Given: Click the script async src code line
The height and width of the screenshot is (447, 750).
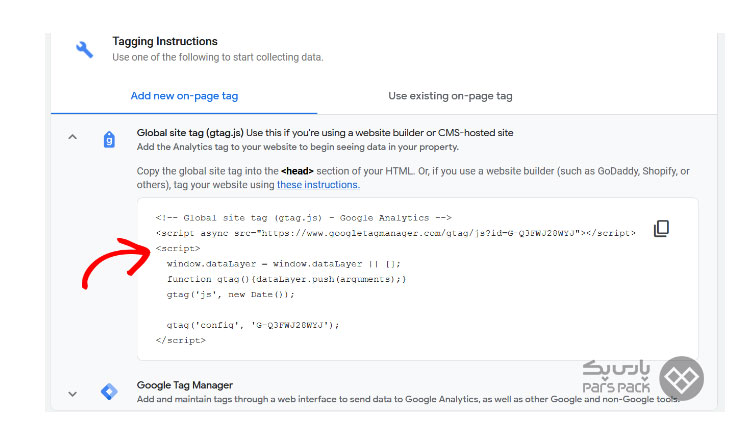Looking at the screenshot, I should pos(396,233).
